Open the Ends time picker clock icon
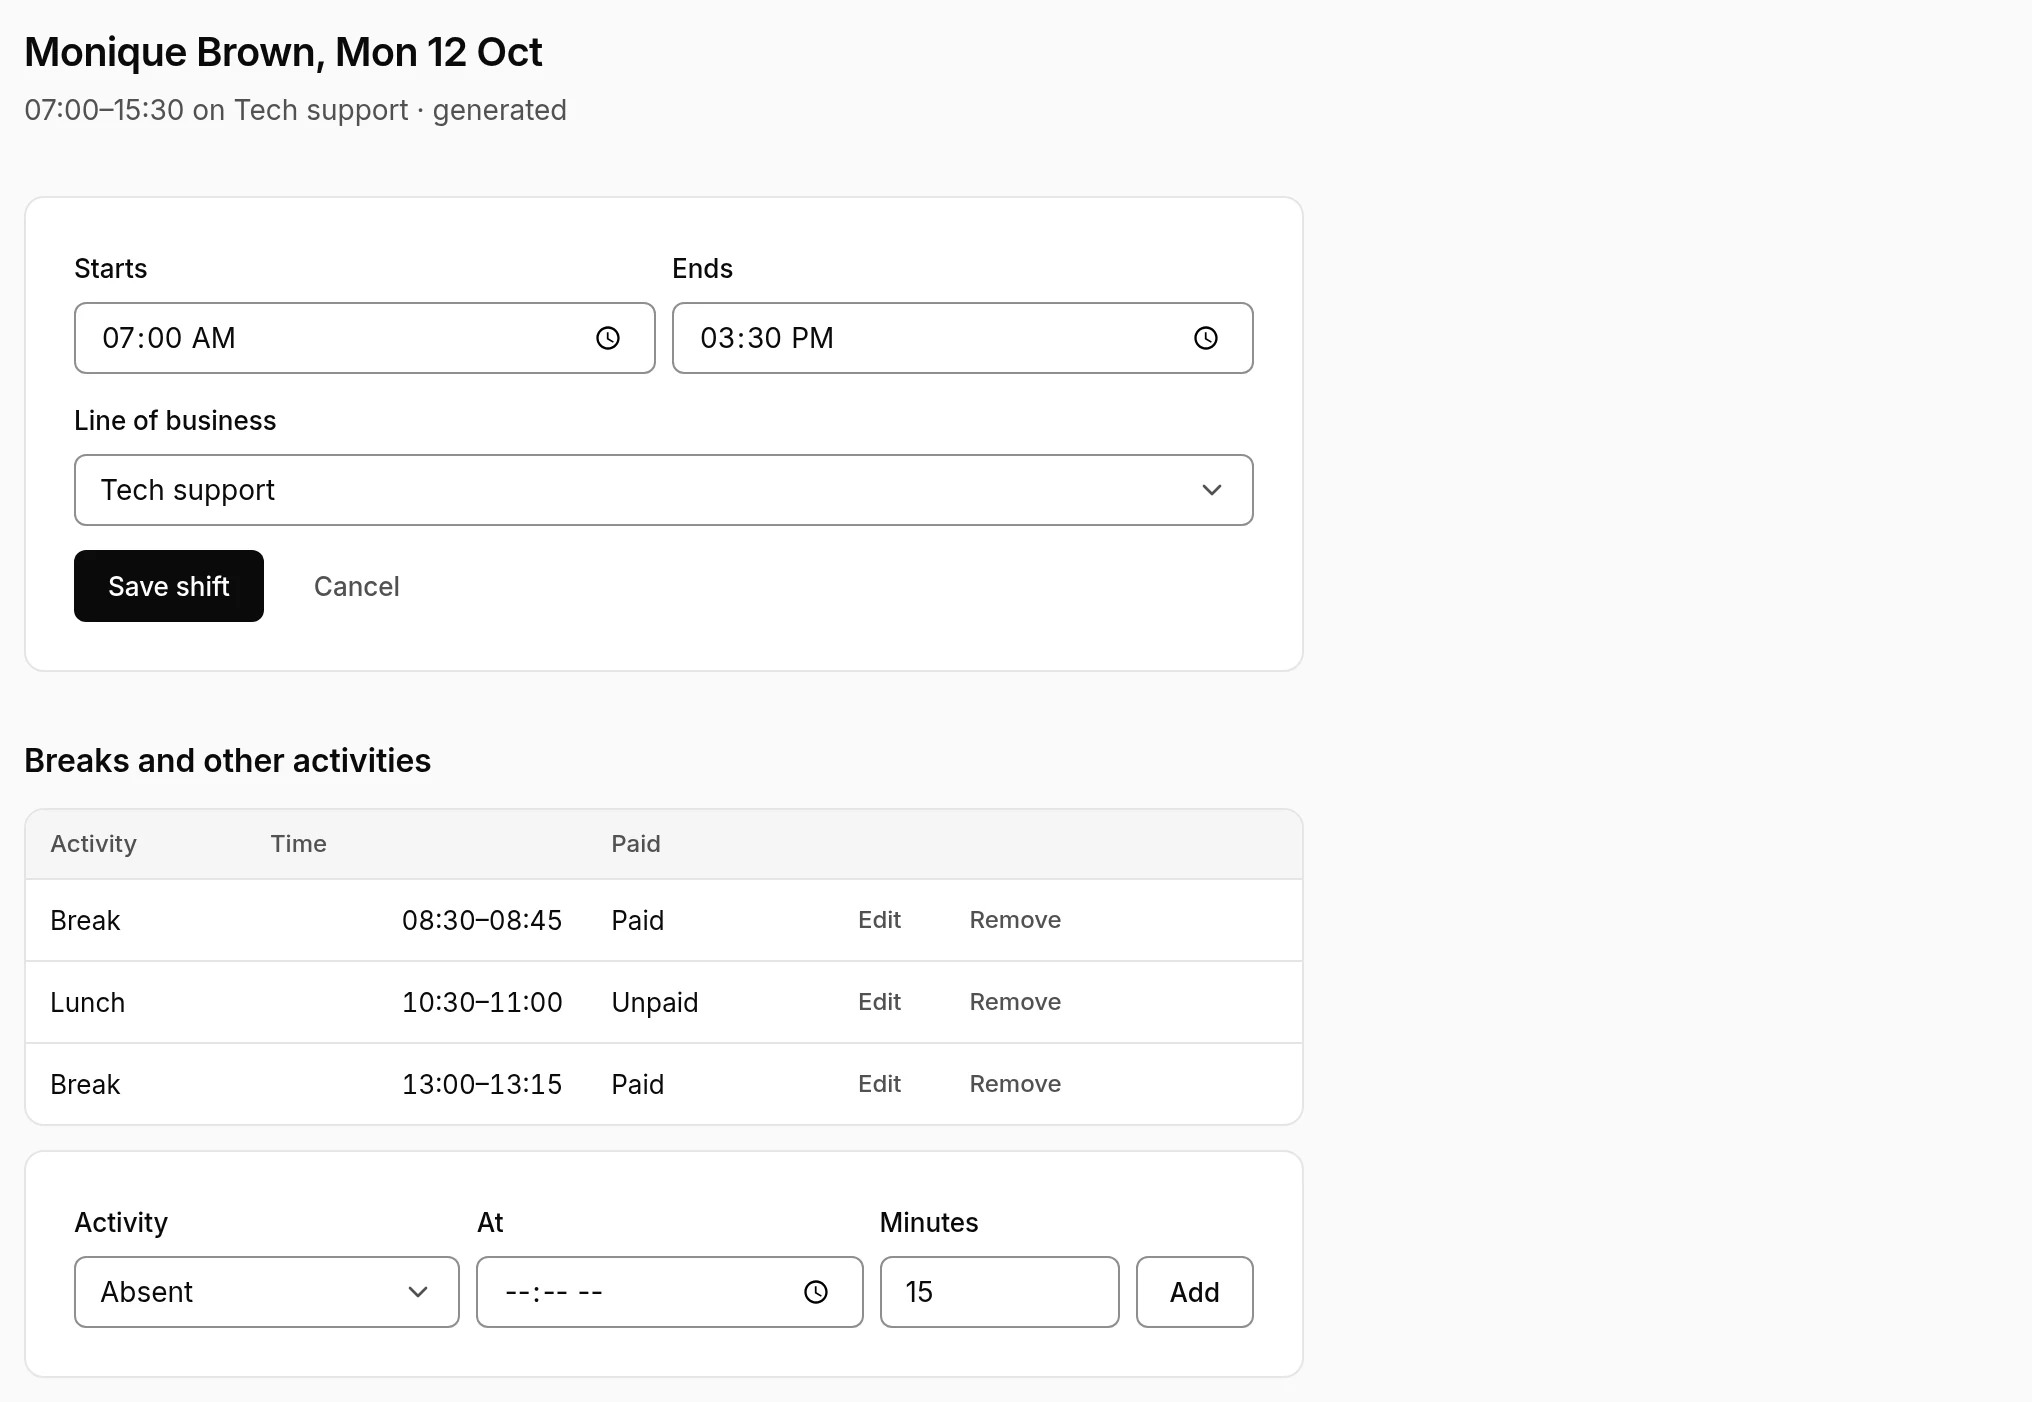This screenshot has height=1402, width=2032. click(x=1206, y=338)
